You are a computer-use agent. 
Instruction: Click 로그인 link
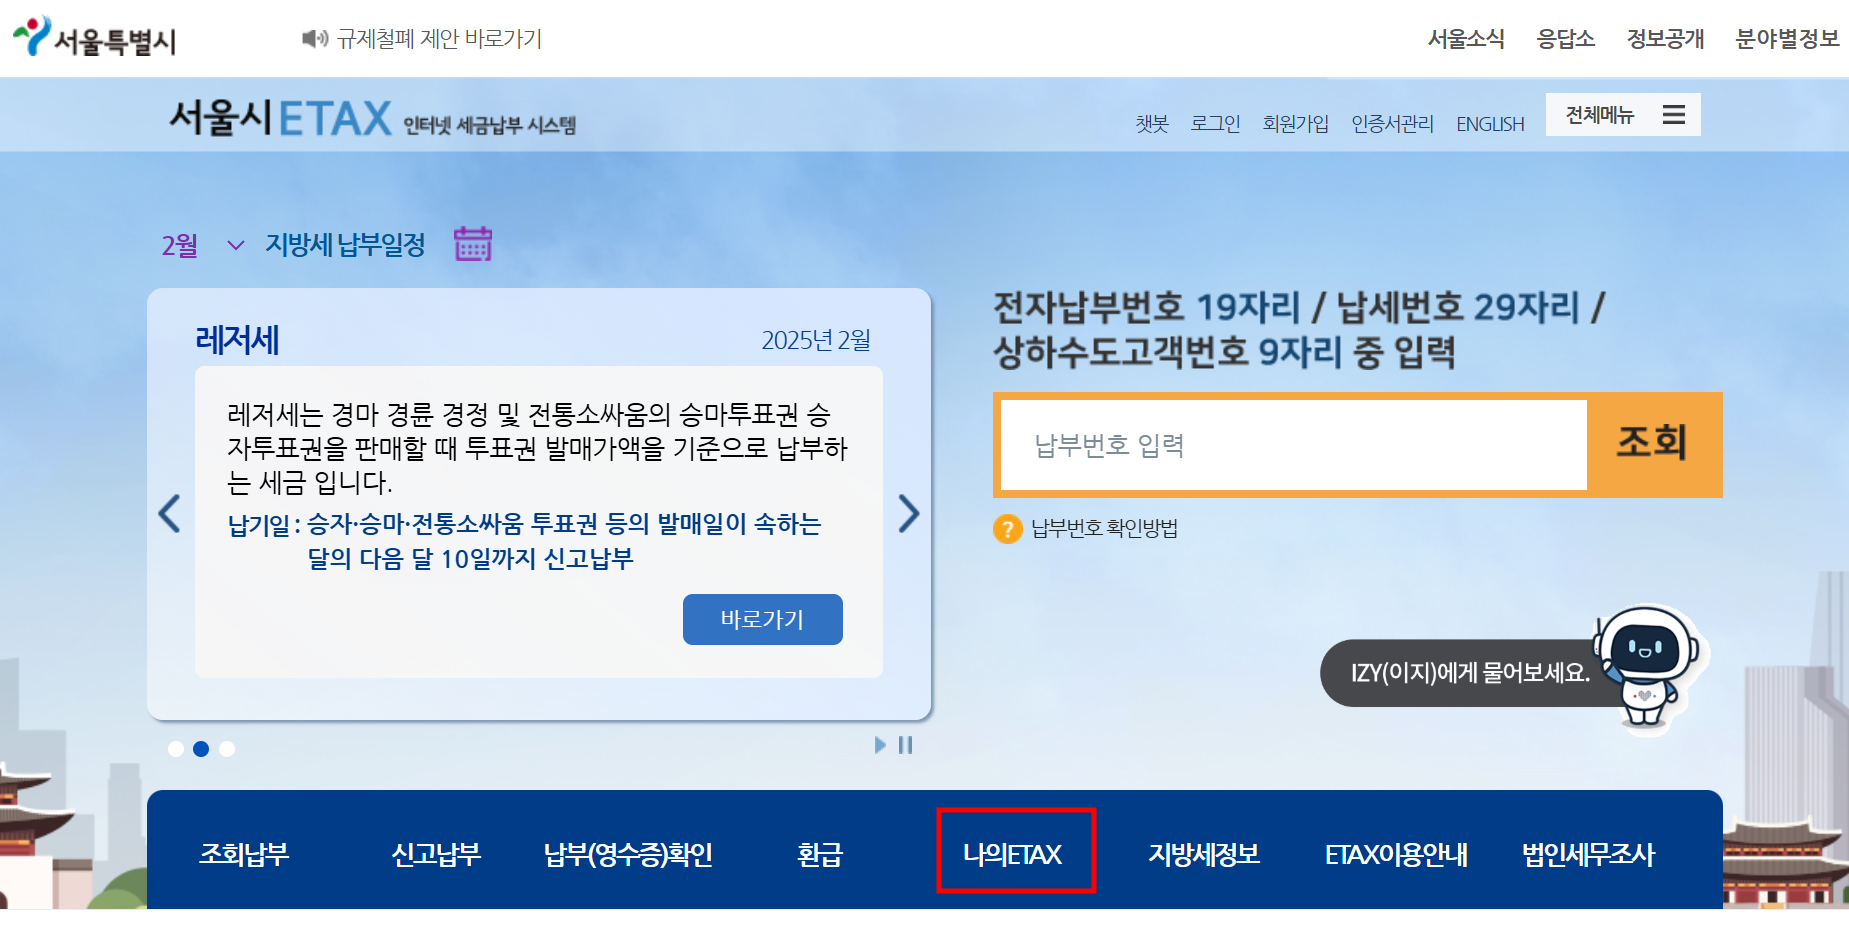point(1215,123)
